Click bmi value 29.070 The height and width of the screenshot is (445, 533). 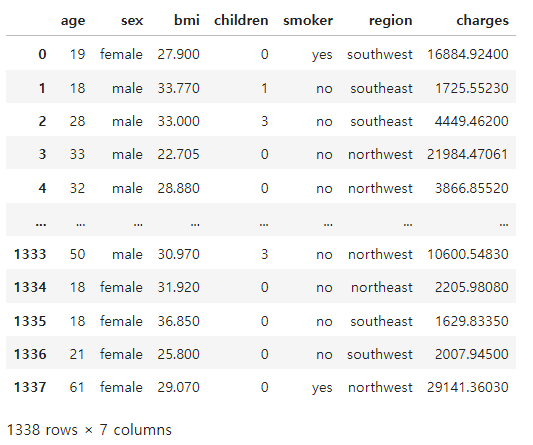[x=178, y=387]
